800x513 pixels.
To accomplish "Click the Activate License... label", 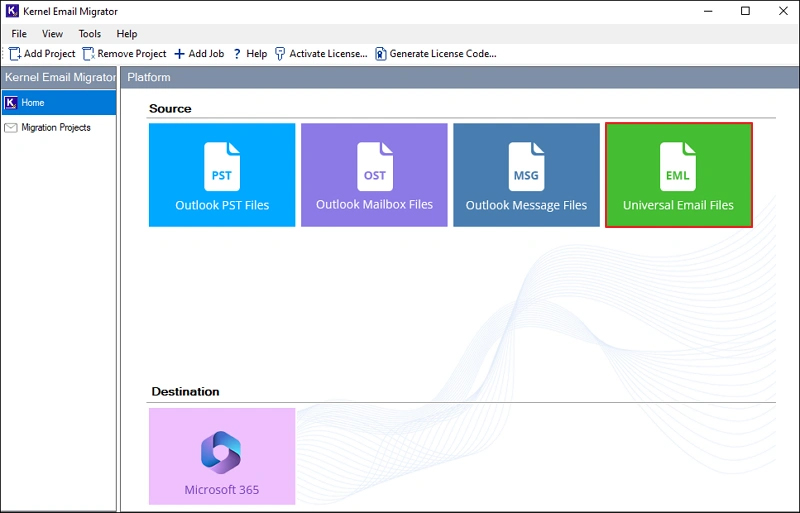I will pyautogui.click(x=328, y=54).
